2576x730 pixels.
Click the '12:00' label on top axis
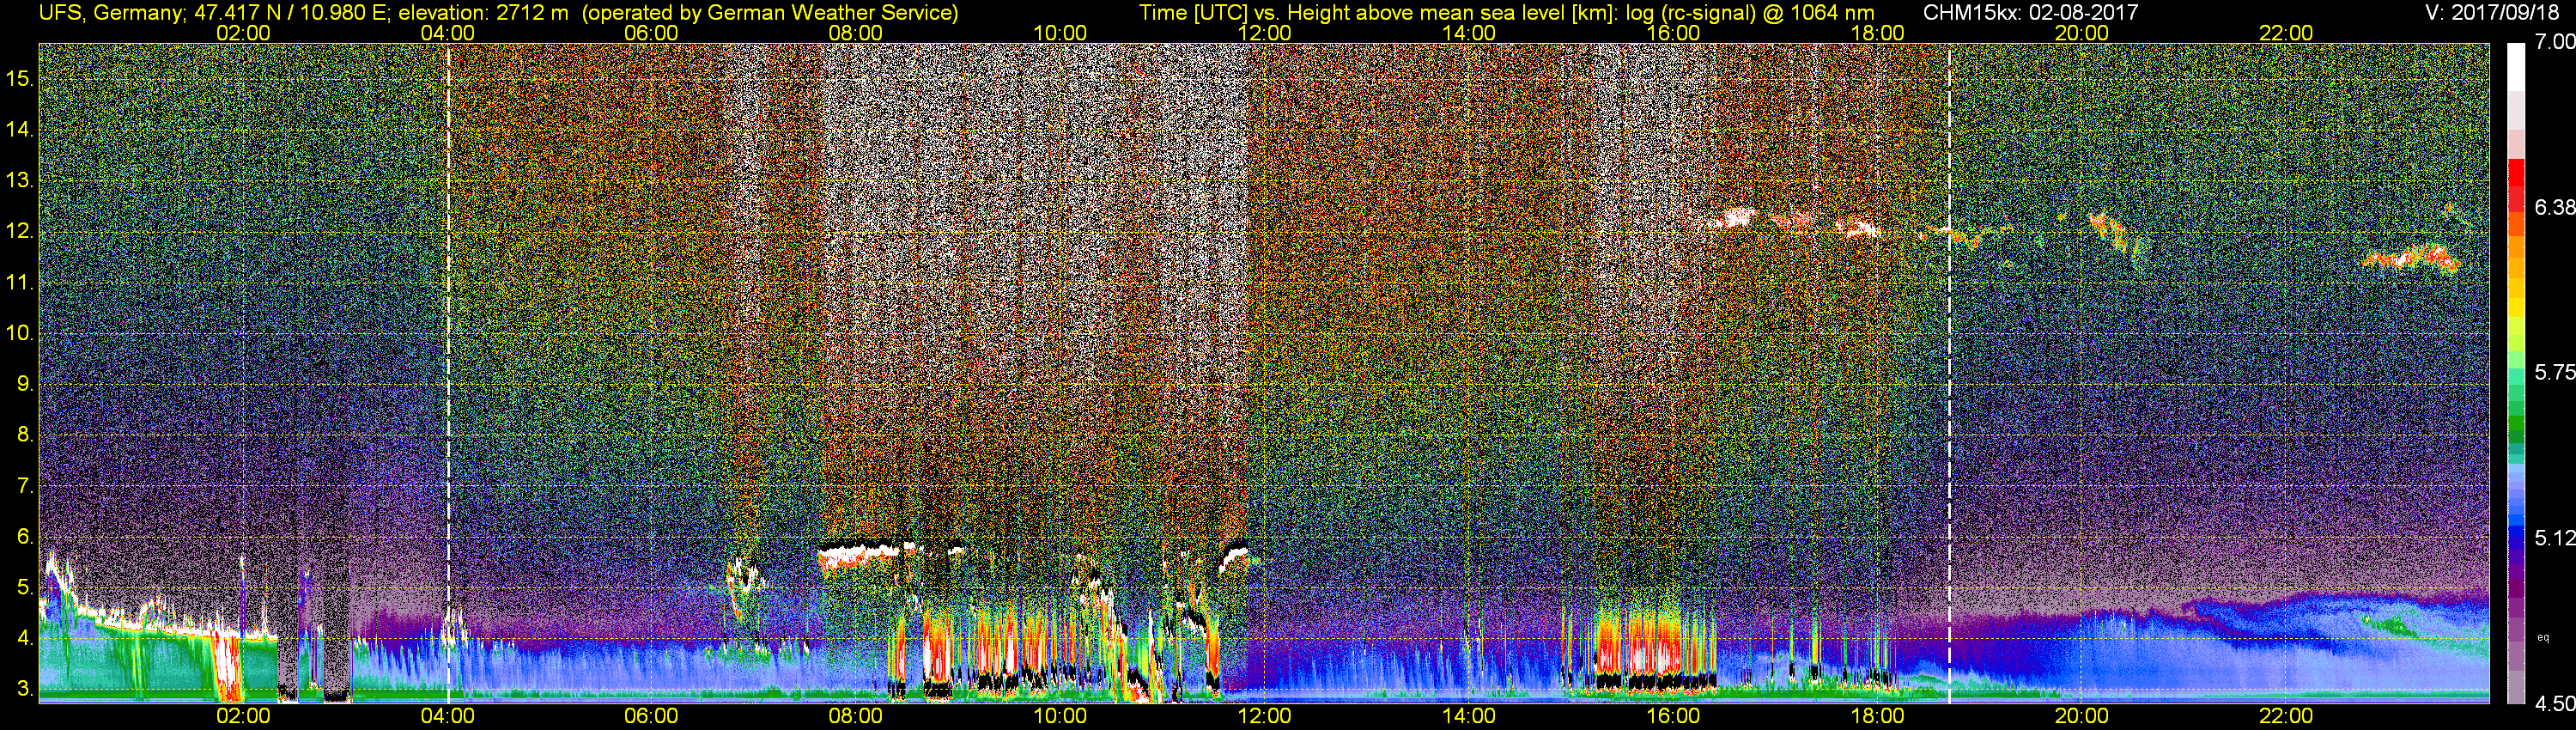coord(1264,33)
